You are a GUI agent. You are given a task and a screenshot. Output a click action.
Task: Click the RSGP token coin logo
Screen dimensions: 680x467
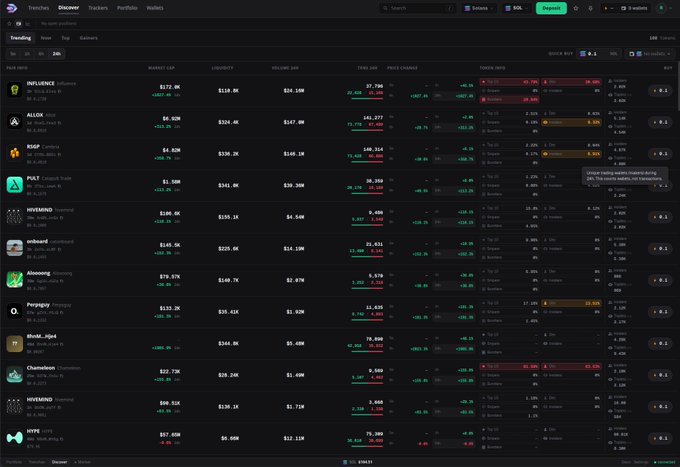coord(14,153)
